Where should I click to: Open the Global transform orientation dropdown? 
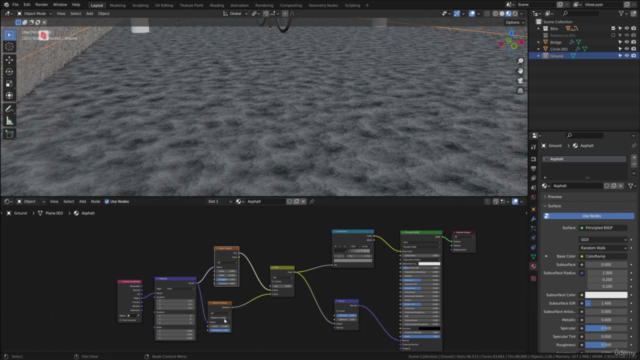(236, 13)
